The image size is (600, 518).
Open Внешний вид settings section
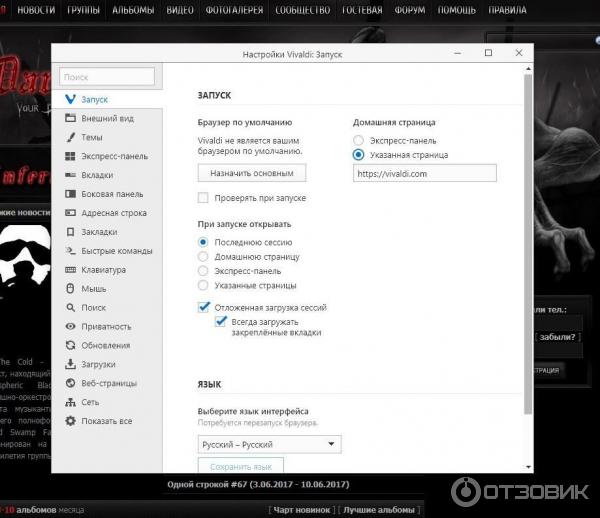tap(107, 118)
